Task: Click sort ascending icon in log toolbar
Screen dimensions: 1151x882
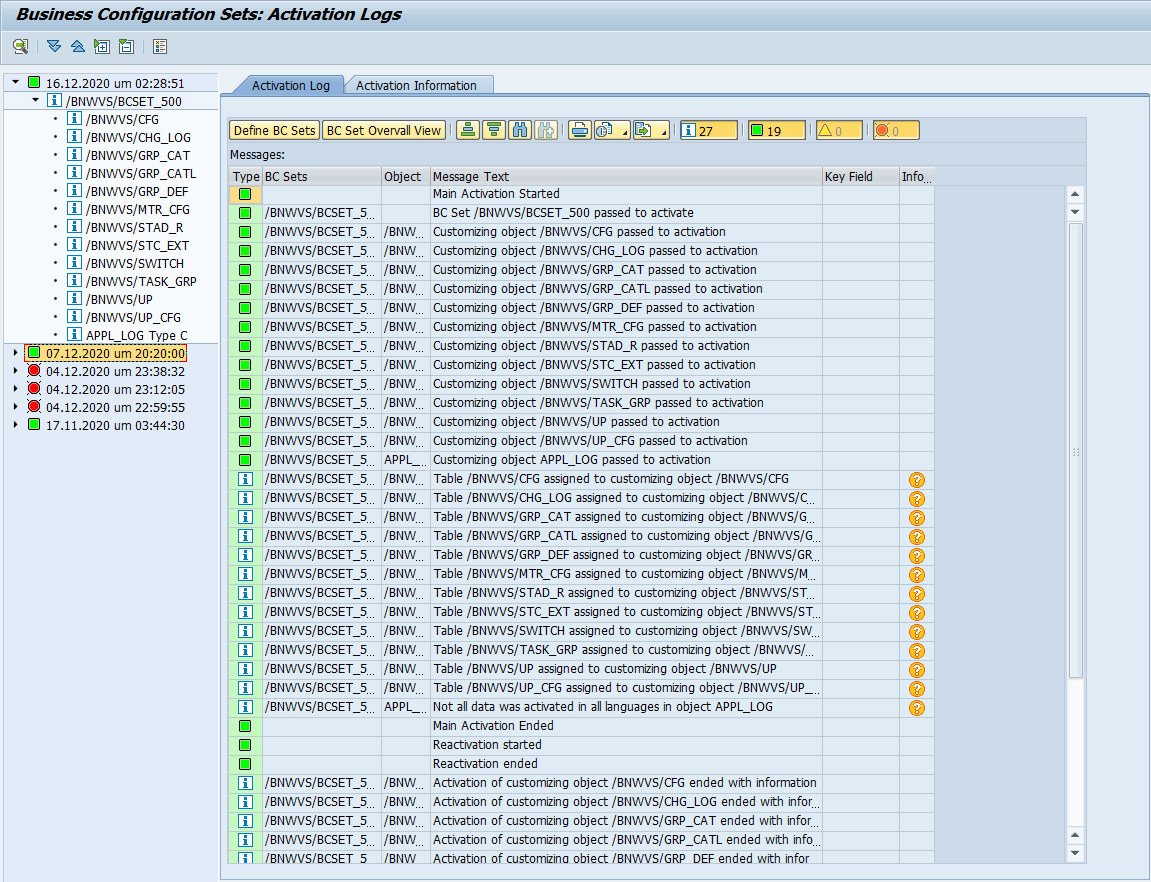Action: point(467,130)
